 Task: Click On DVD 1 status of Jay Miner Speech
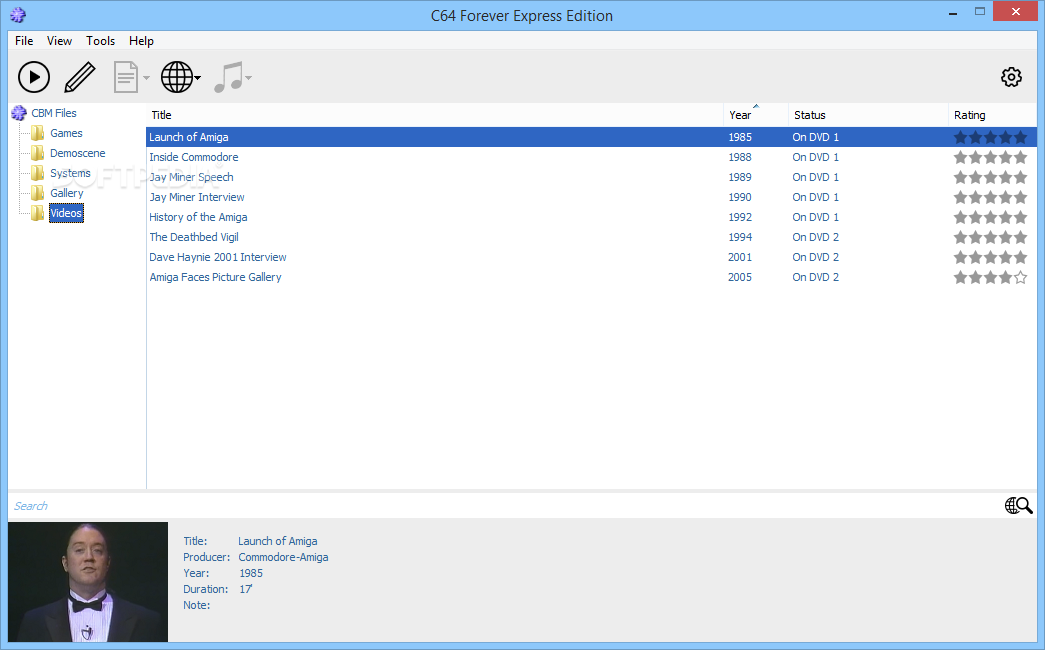click(x=816, y=177)
